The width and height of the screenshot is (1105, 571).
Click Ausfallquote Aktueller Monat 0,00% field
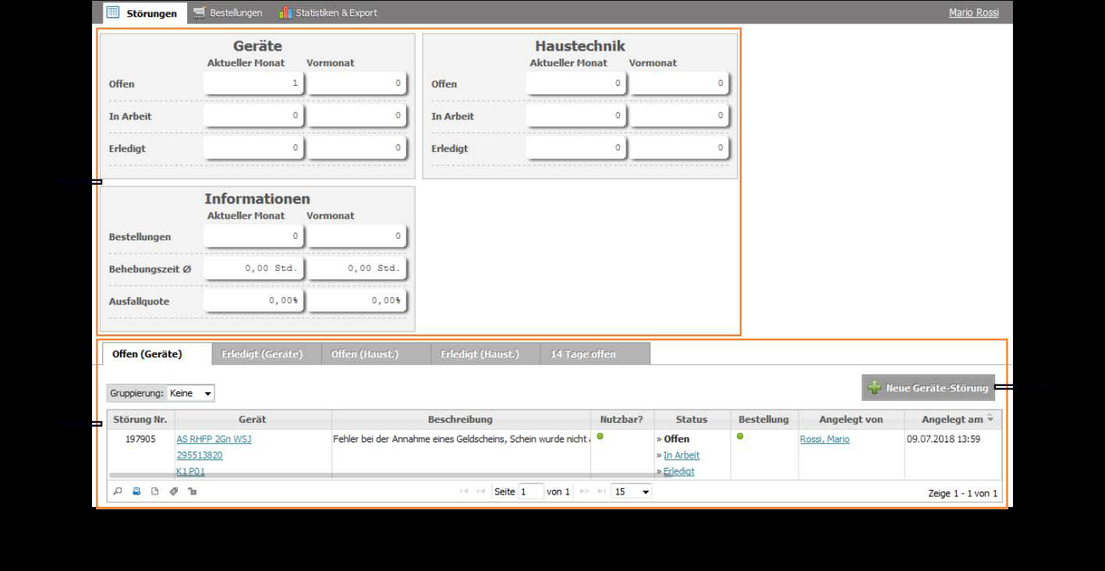(x=254, y=300)
